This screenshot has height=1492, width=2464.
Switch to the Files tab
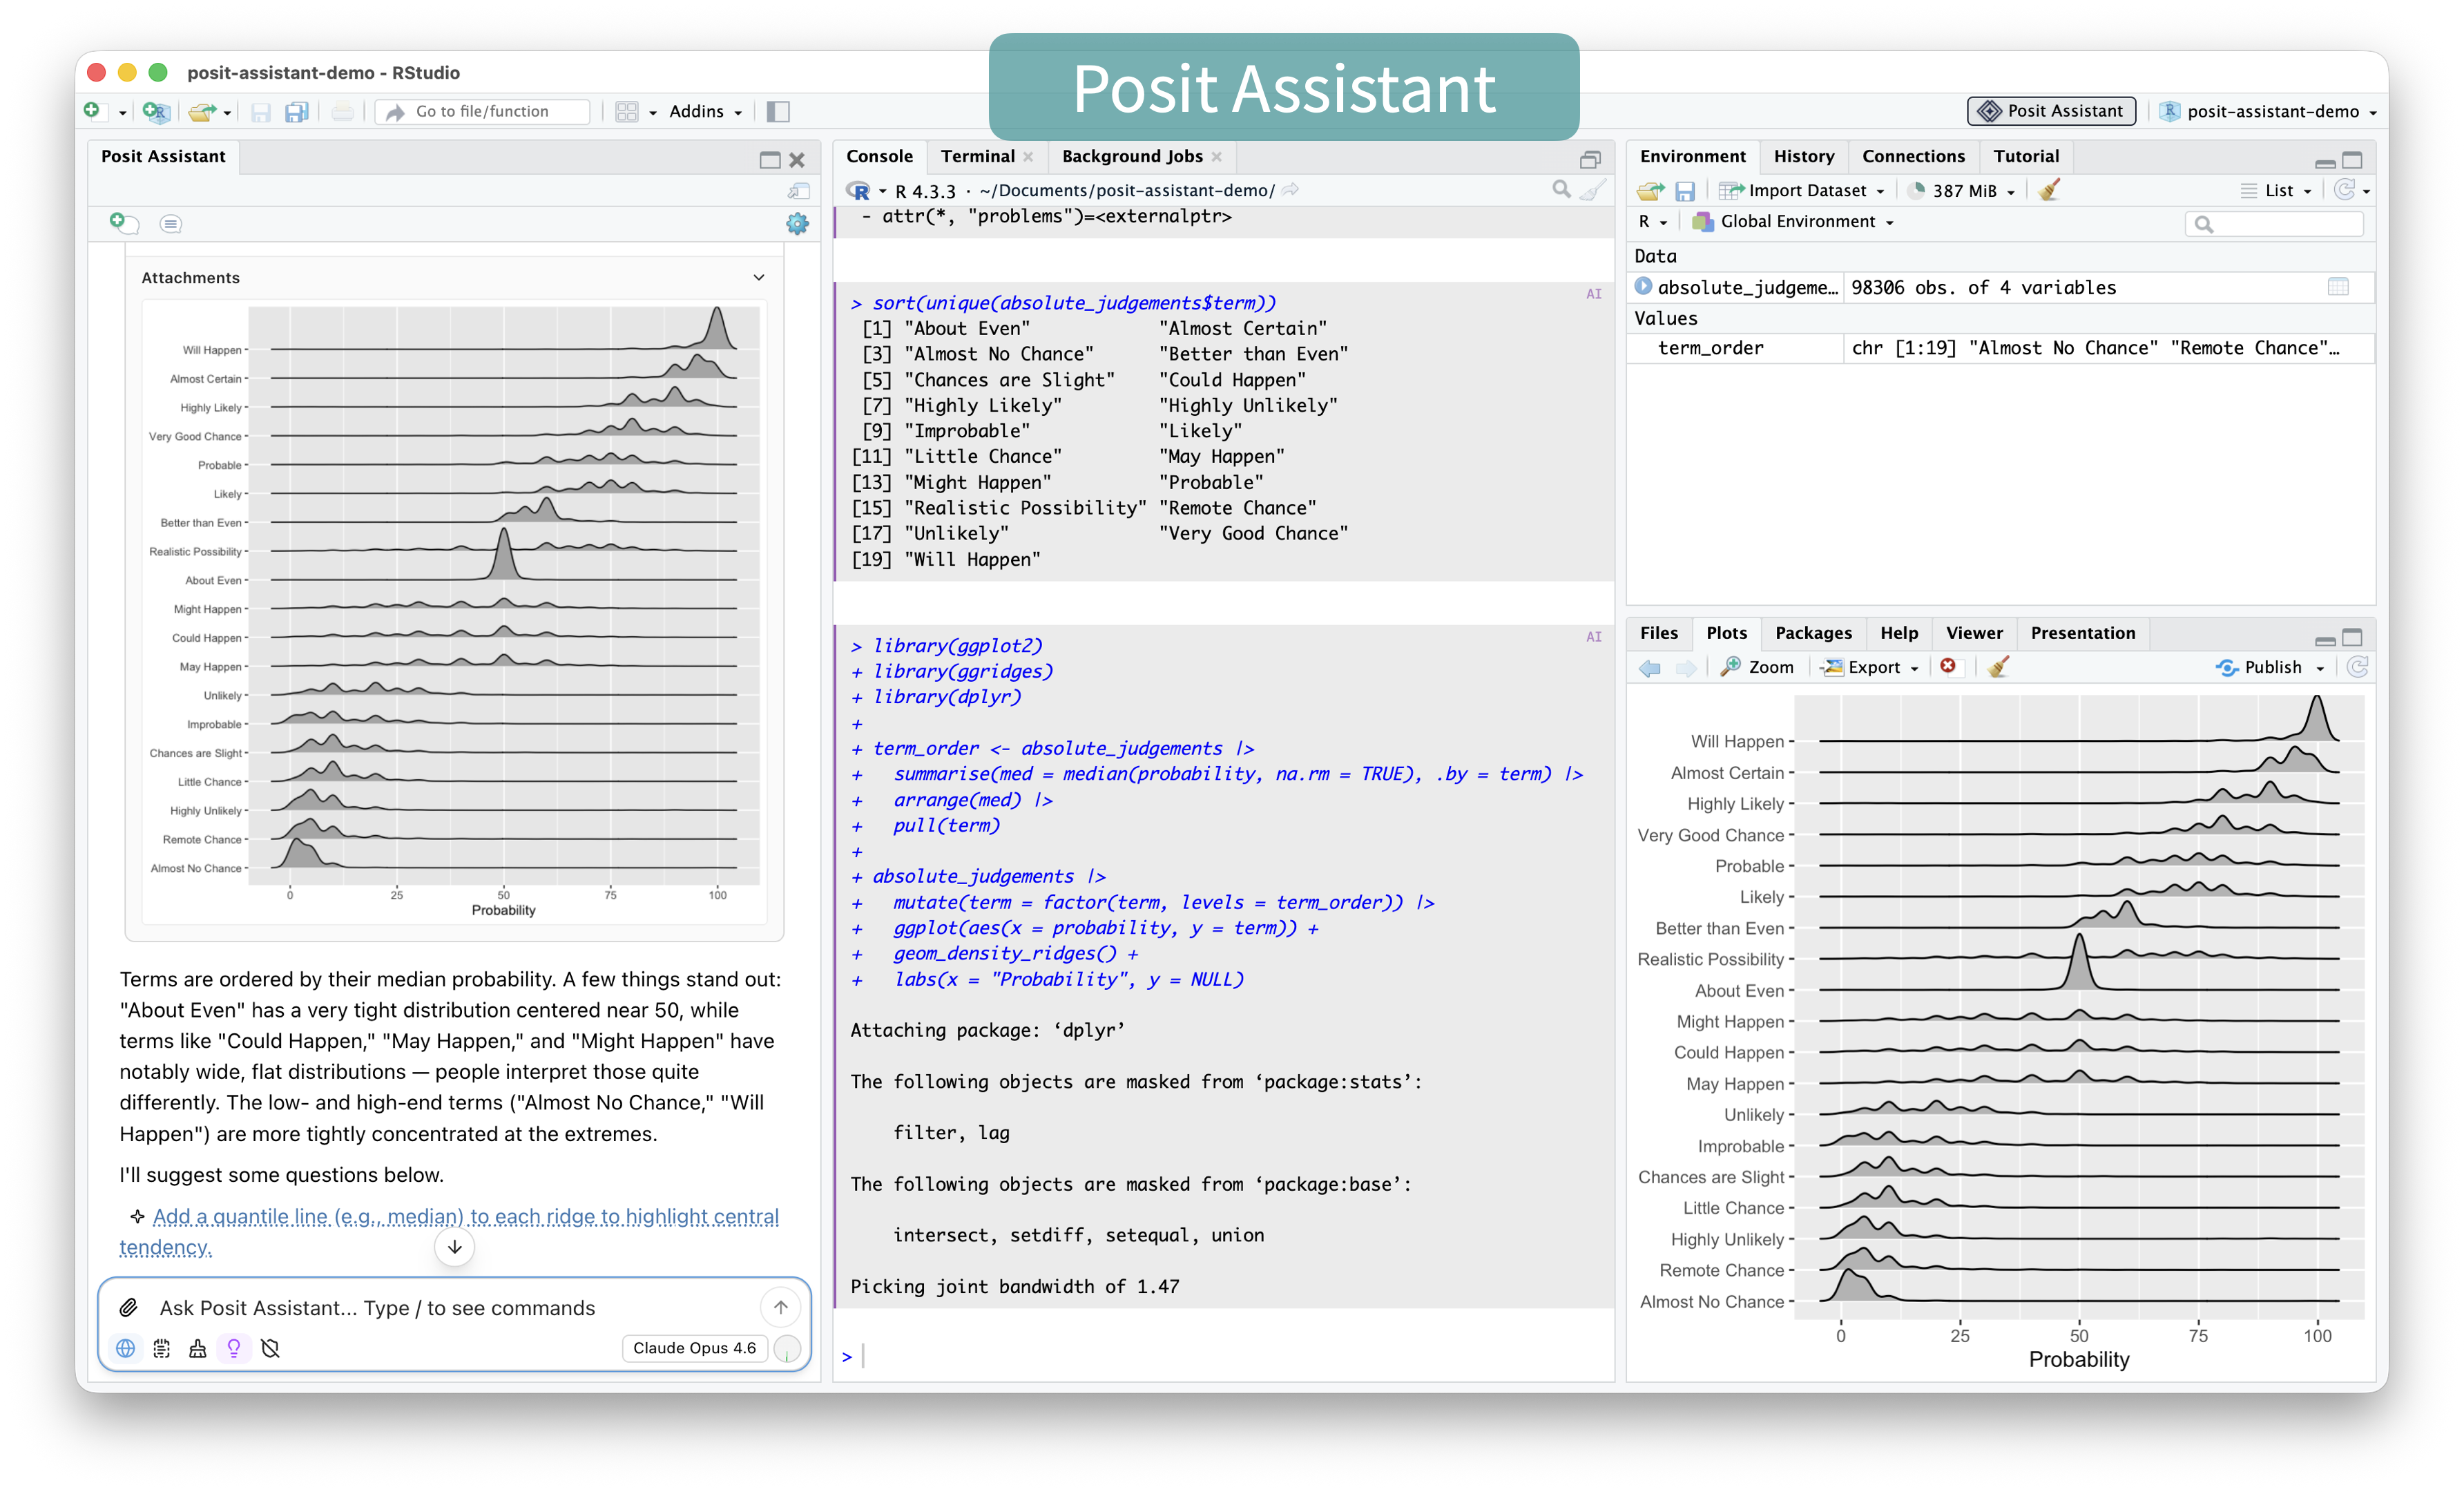coord(1658,633)
